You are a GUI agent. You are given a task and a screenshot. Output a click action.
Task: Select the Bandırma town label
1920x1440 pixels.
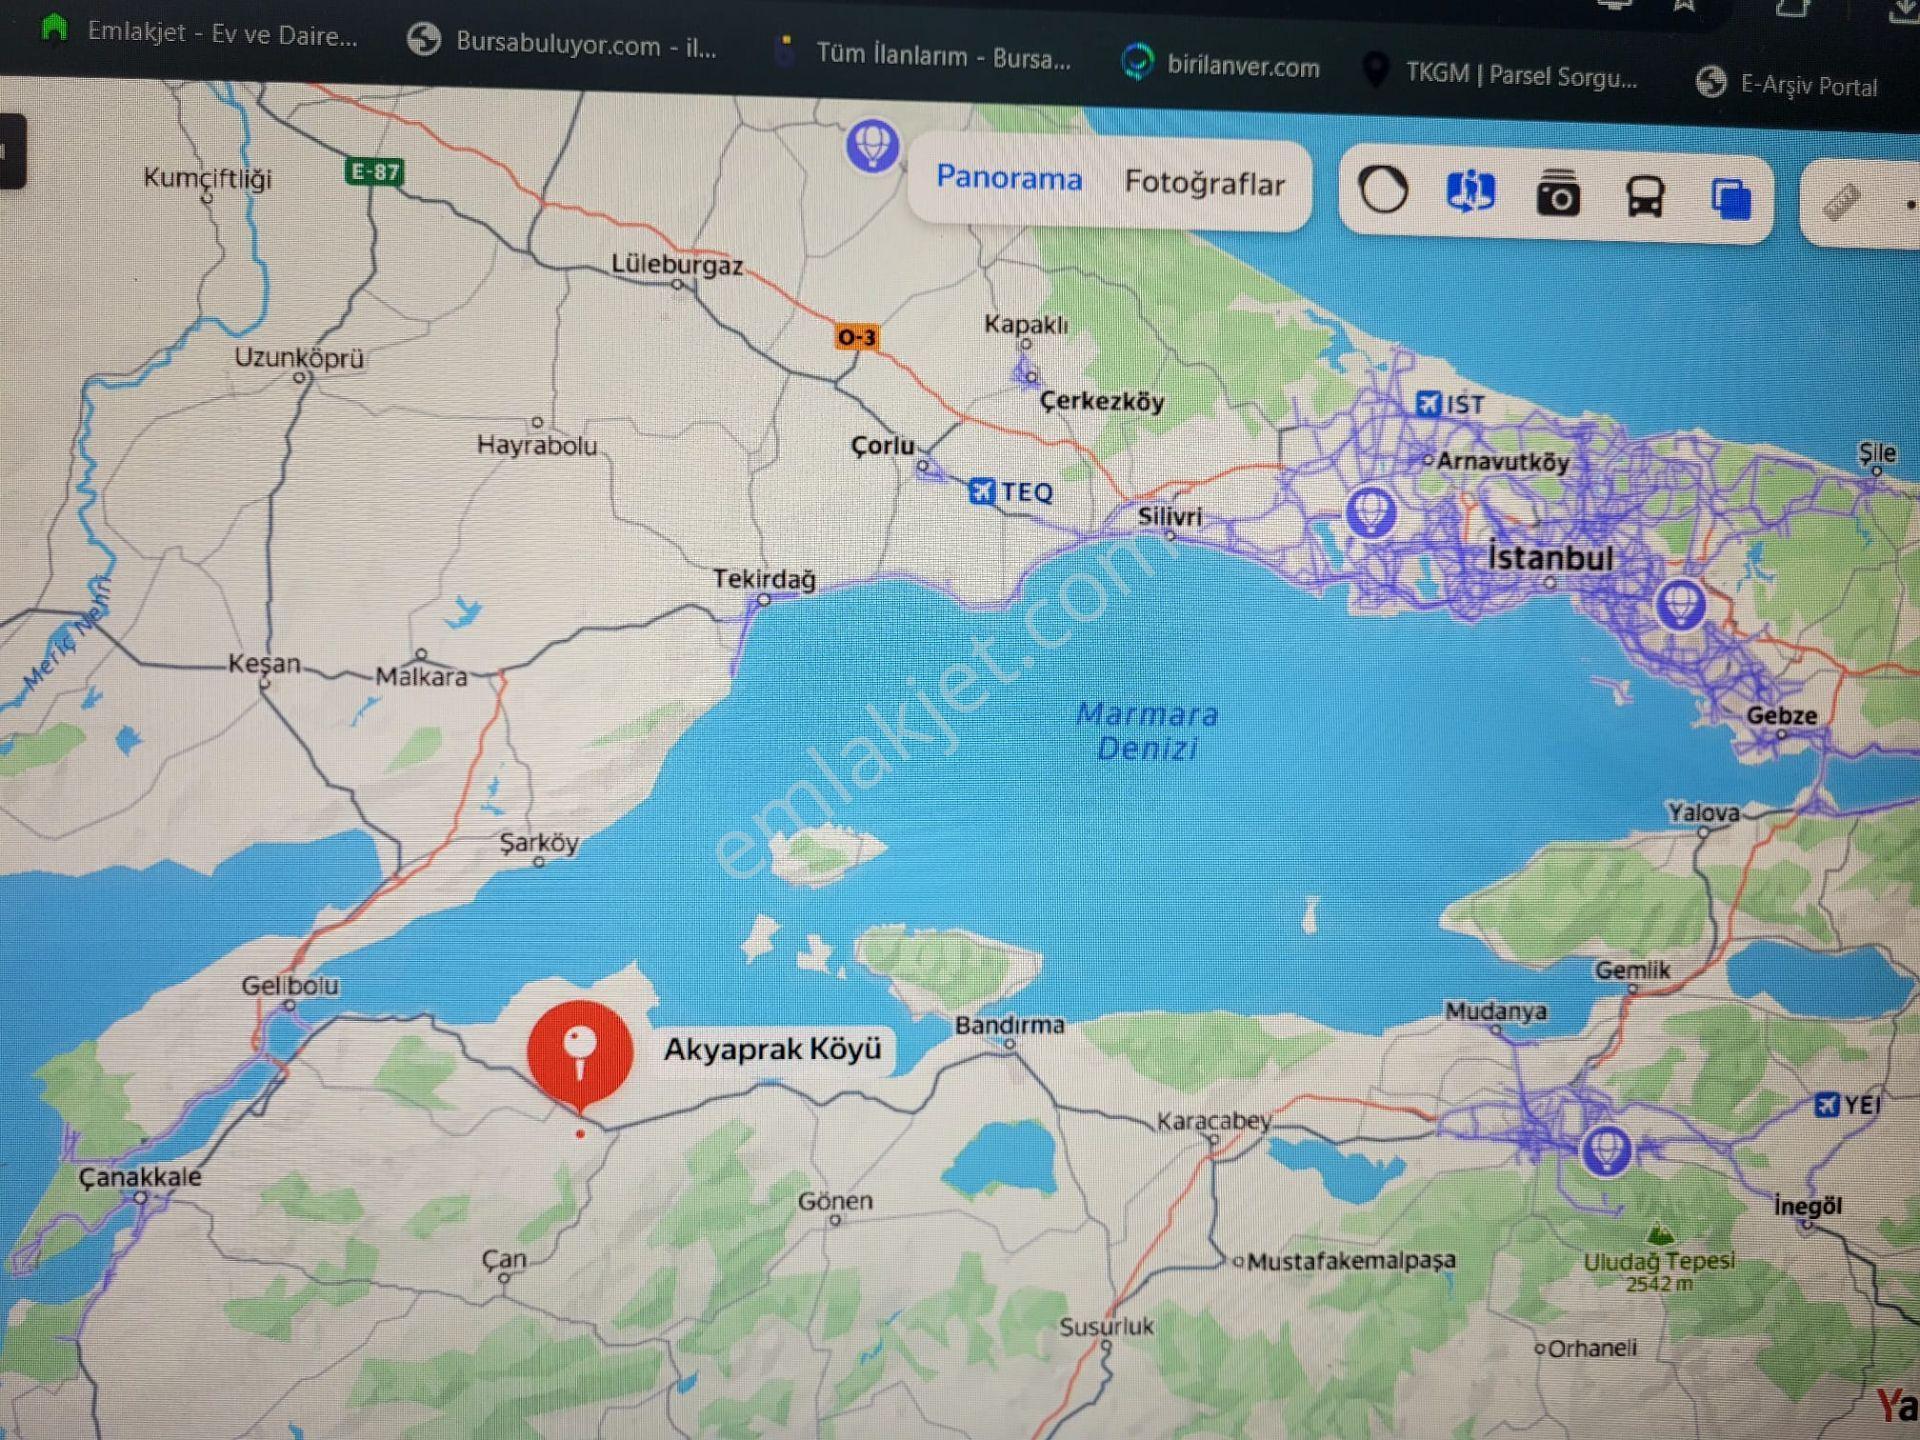(1009, 1025)
